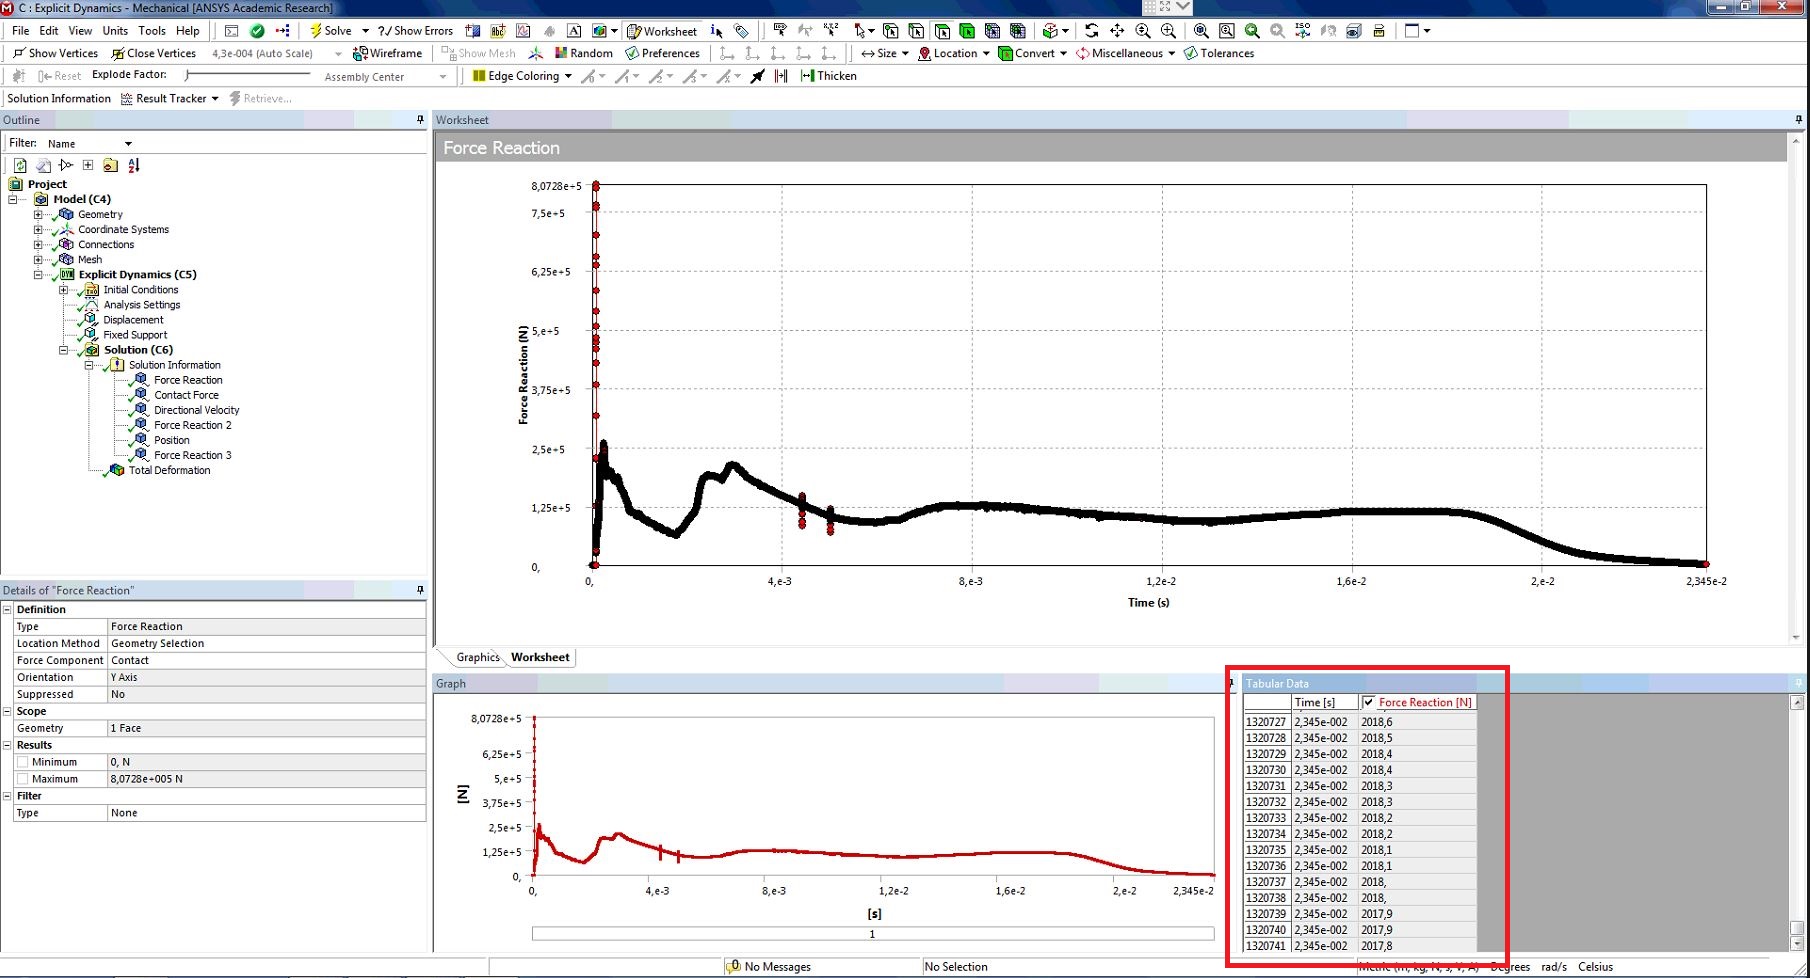The image size is (1810, 978).
Task: Click the Tabular Data vertical scrollbar
Action: point(1797,822)
